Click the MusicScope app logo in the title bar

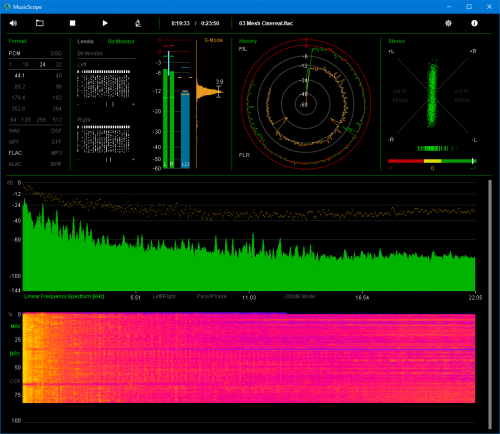tap(7, 7)
